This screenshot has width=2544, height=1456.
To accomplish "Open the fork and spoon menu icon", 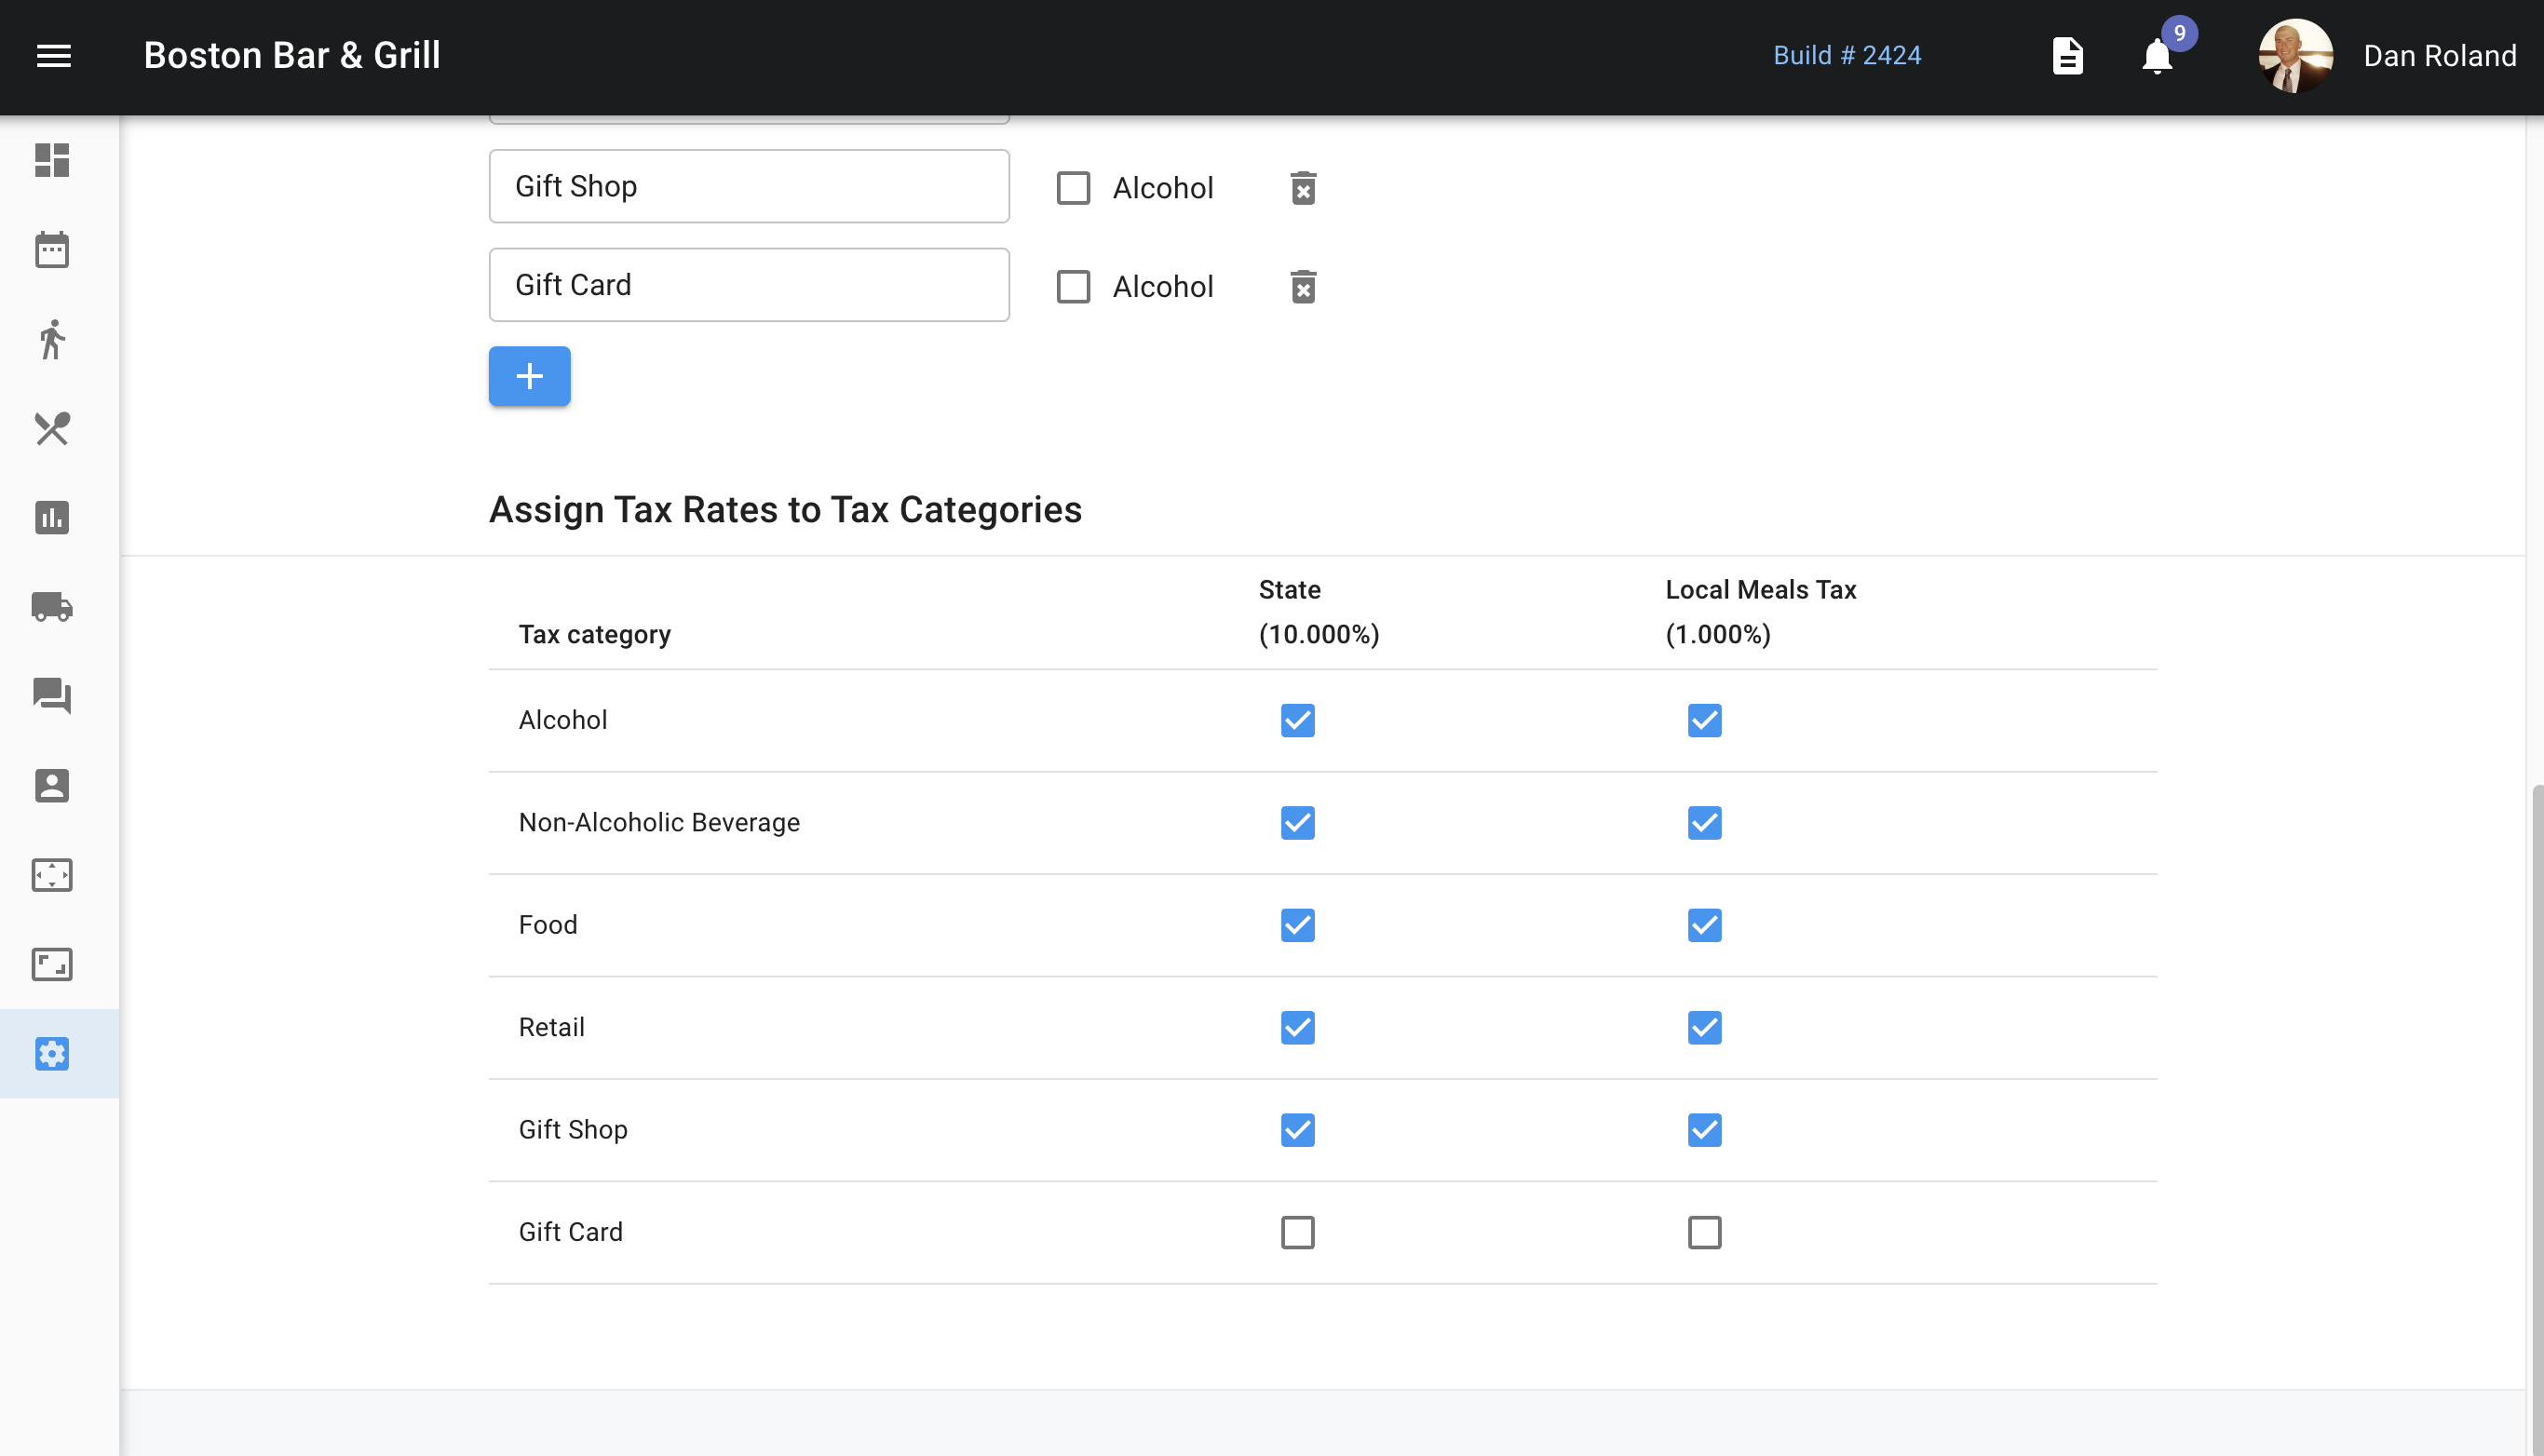I will [52, 429].
